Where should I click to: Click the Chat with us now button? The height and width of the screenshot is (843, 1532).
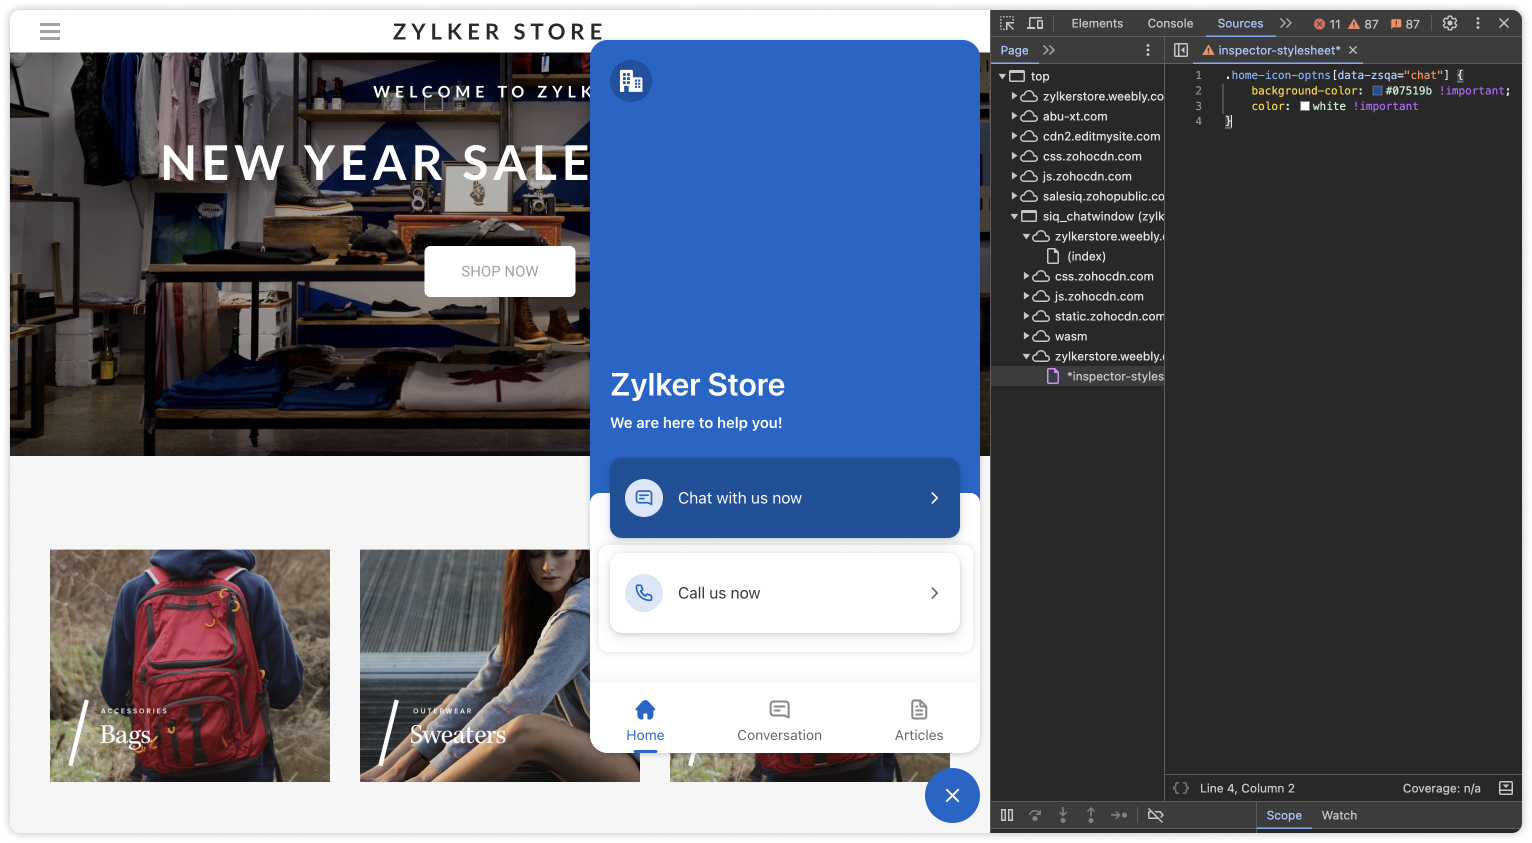pos(785,498)
